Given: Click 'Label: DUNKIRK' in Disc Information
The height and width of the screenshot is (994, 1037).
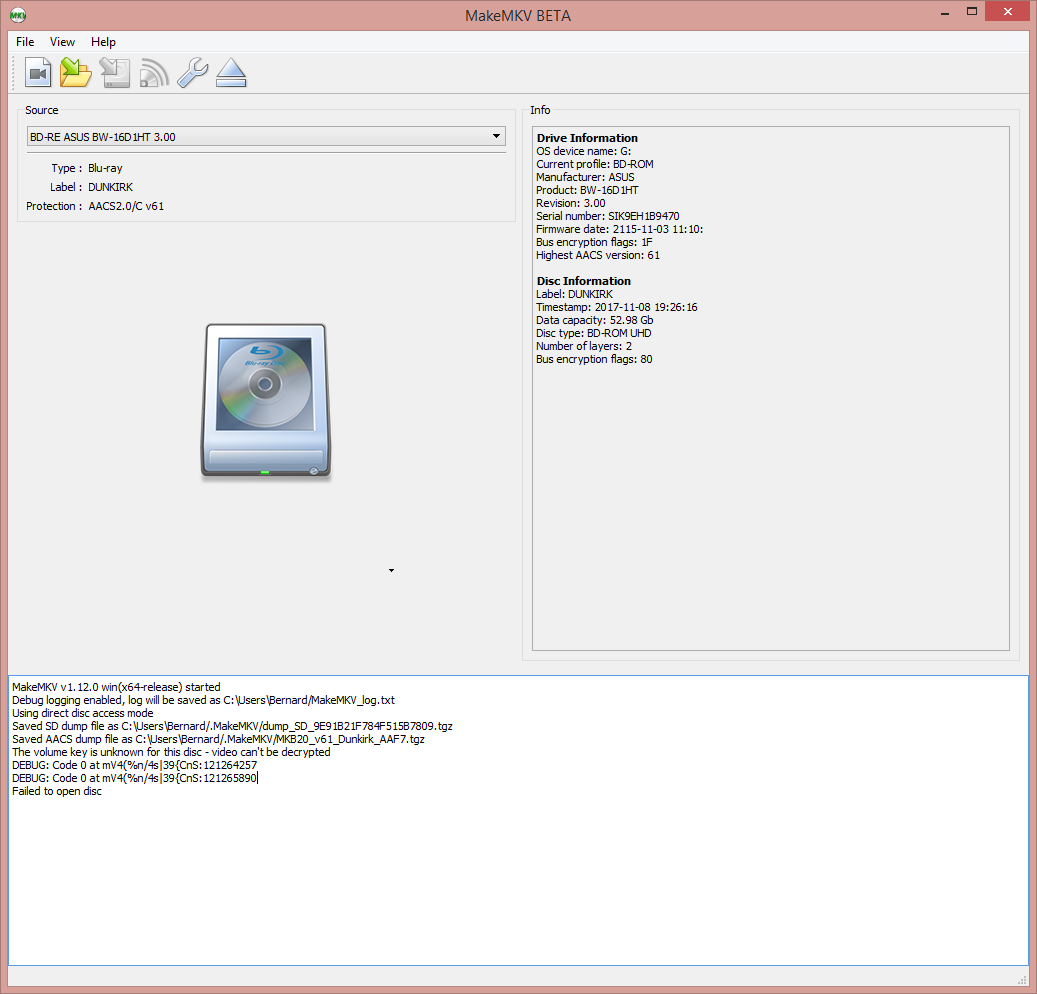Looking at the screenshot, I should click(x=575, y=294).
